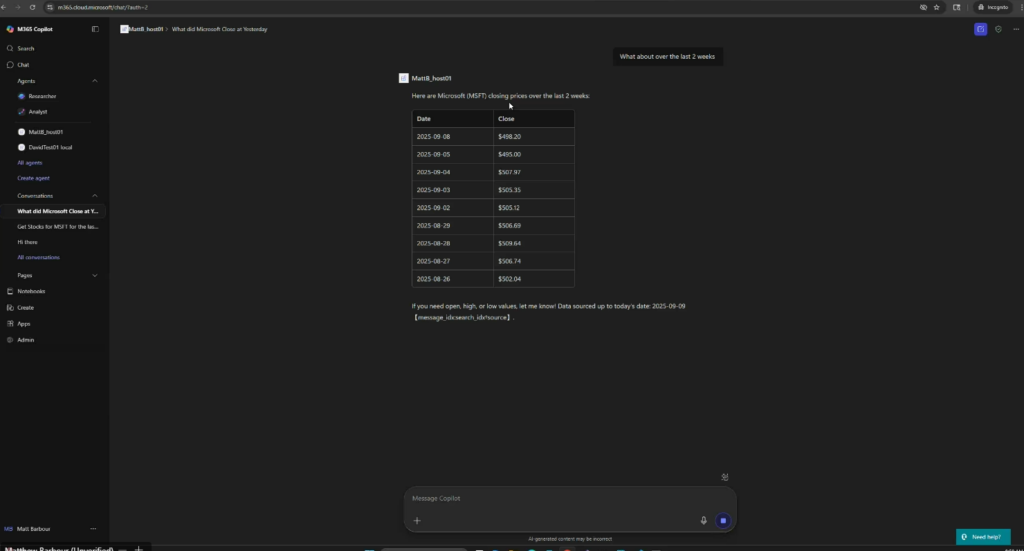This screenshot has height=551, width=1024.
Task: Select the DavidTest01 local agent
Action: click(50, 148)
